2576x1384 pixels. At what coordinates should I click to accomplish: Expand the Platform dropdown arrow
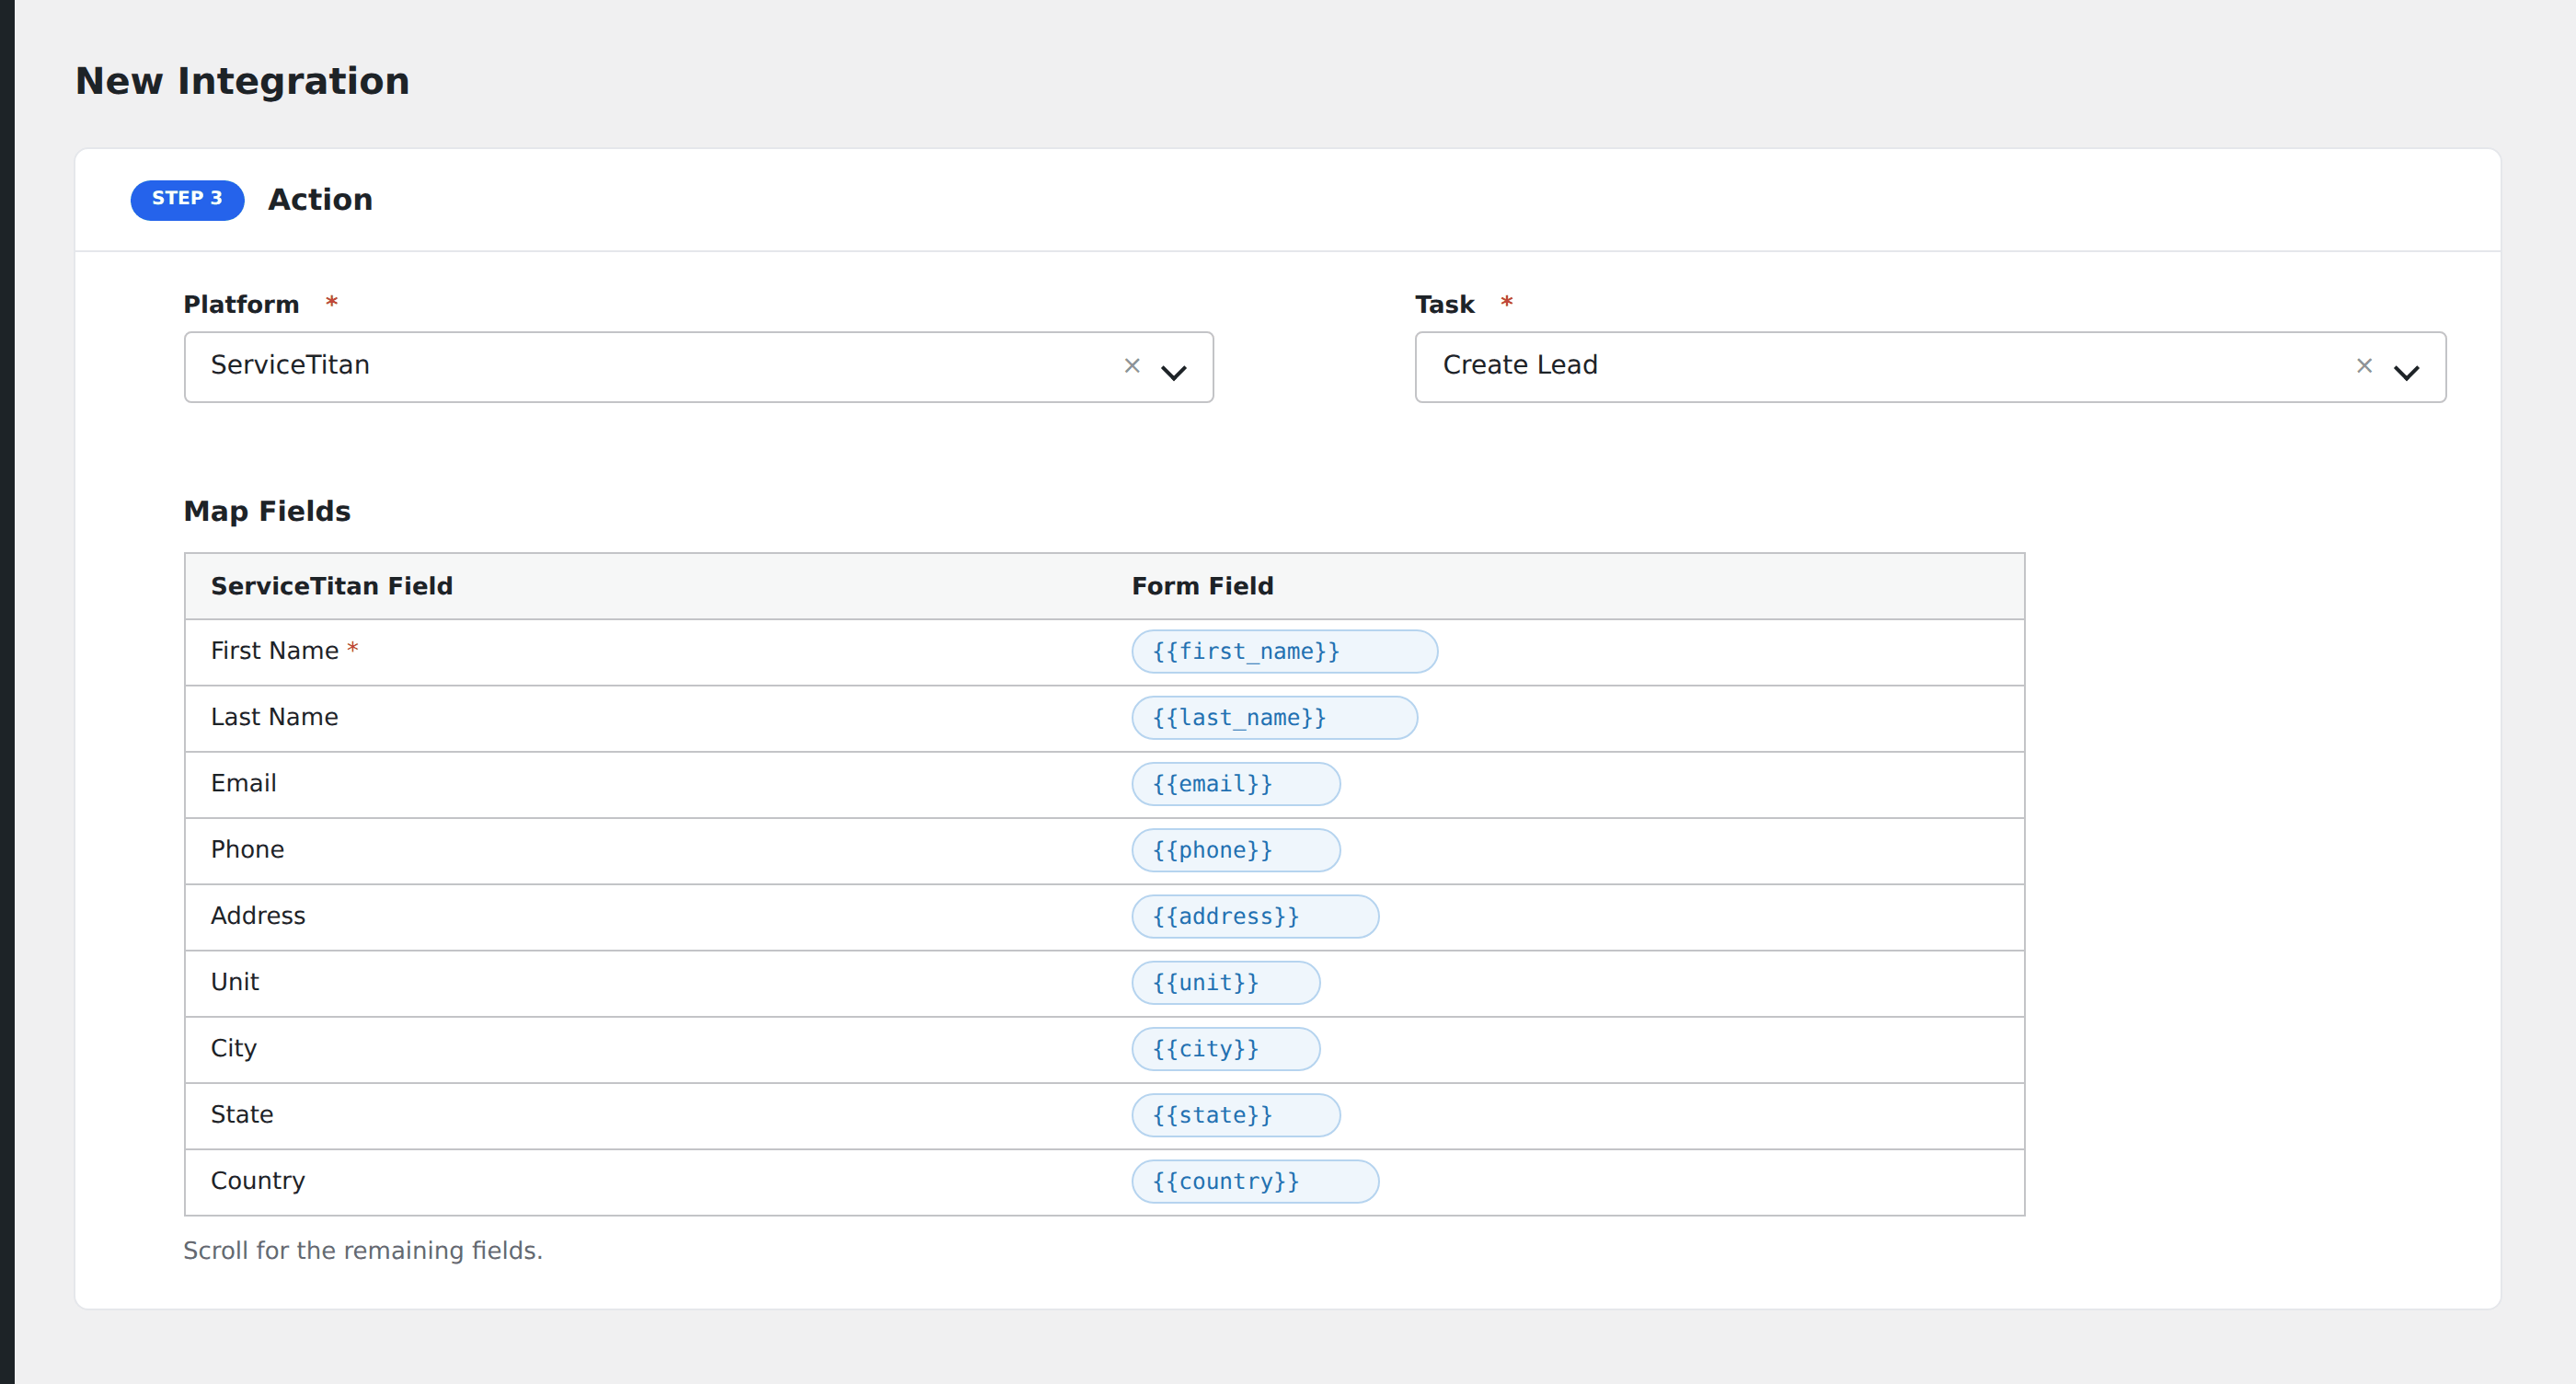tap(1173, 372)
